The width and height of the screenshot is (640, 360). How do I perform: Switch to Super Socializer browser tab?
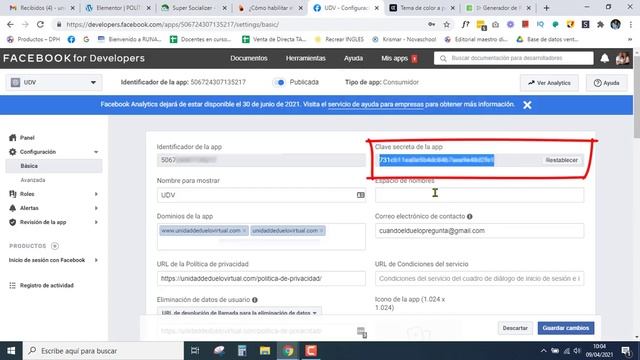tap(193, 8)
